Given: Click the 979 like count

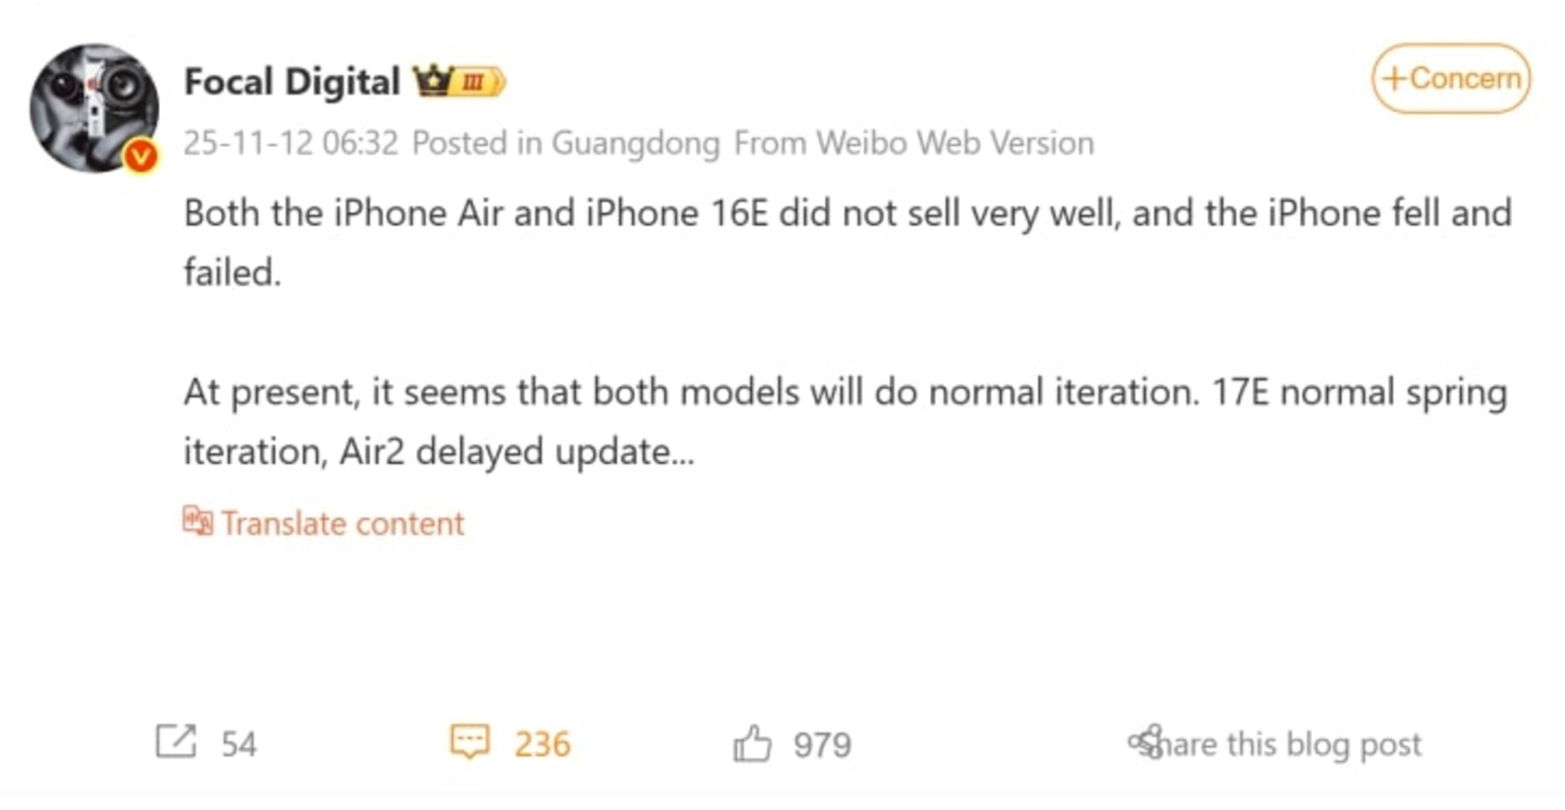Looking at the screenshot, I should [x=822, y=743].
